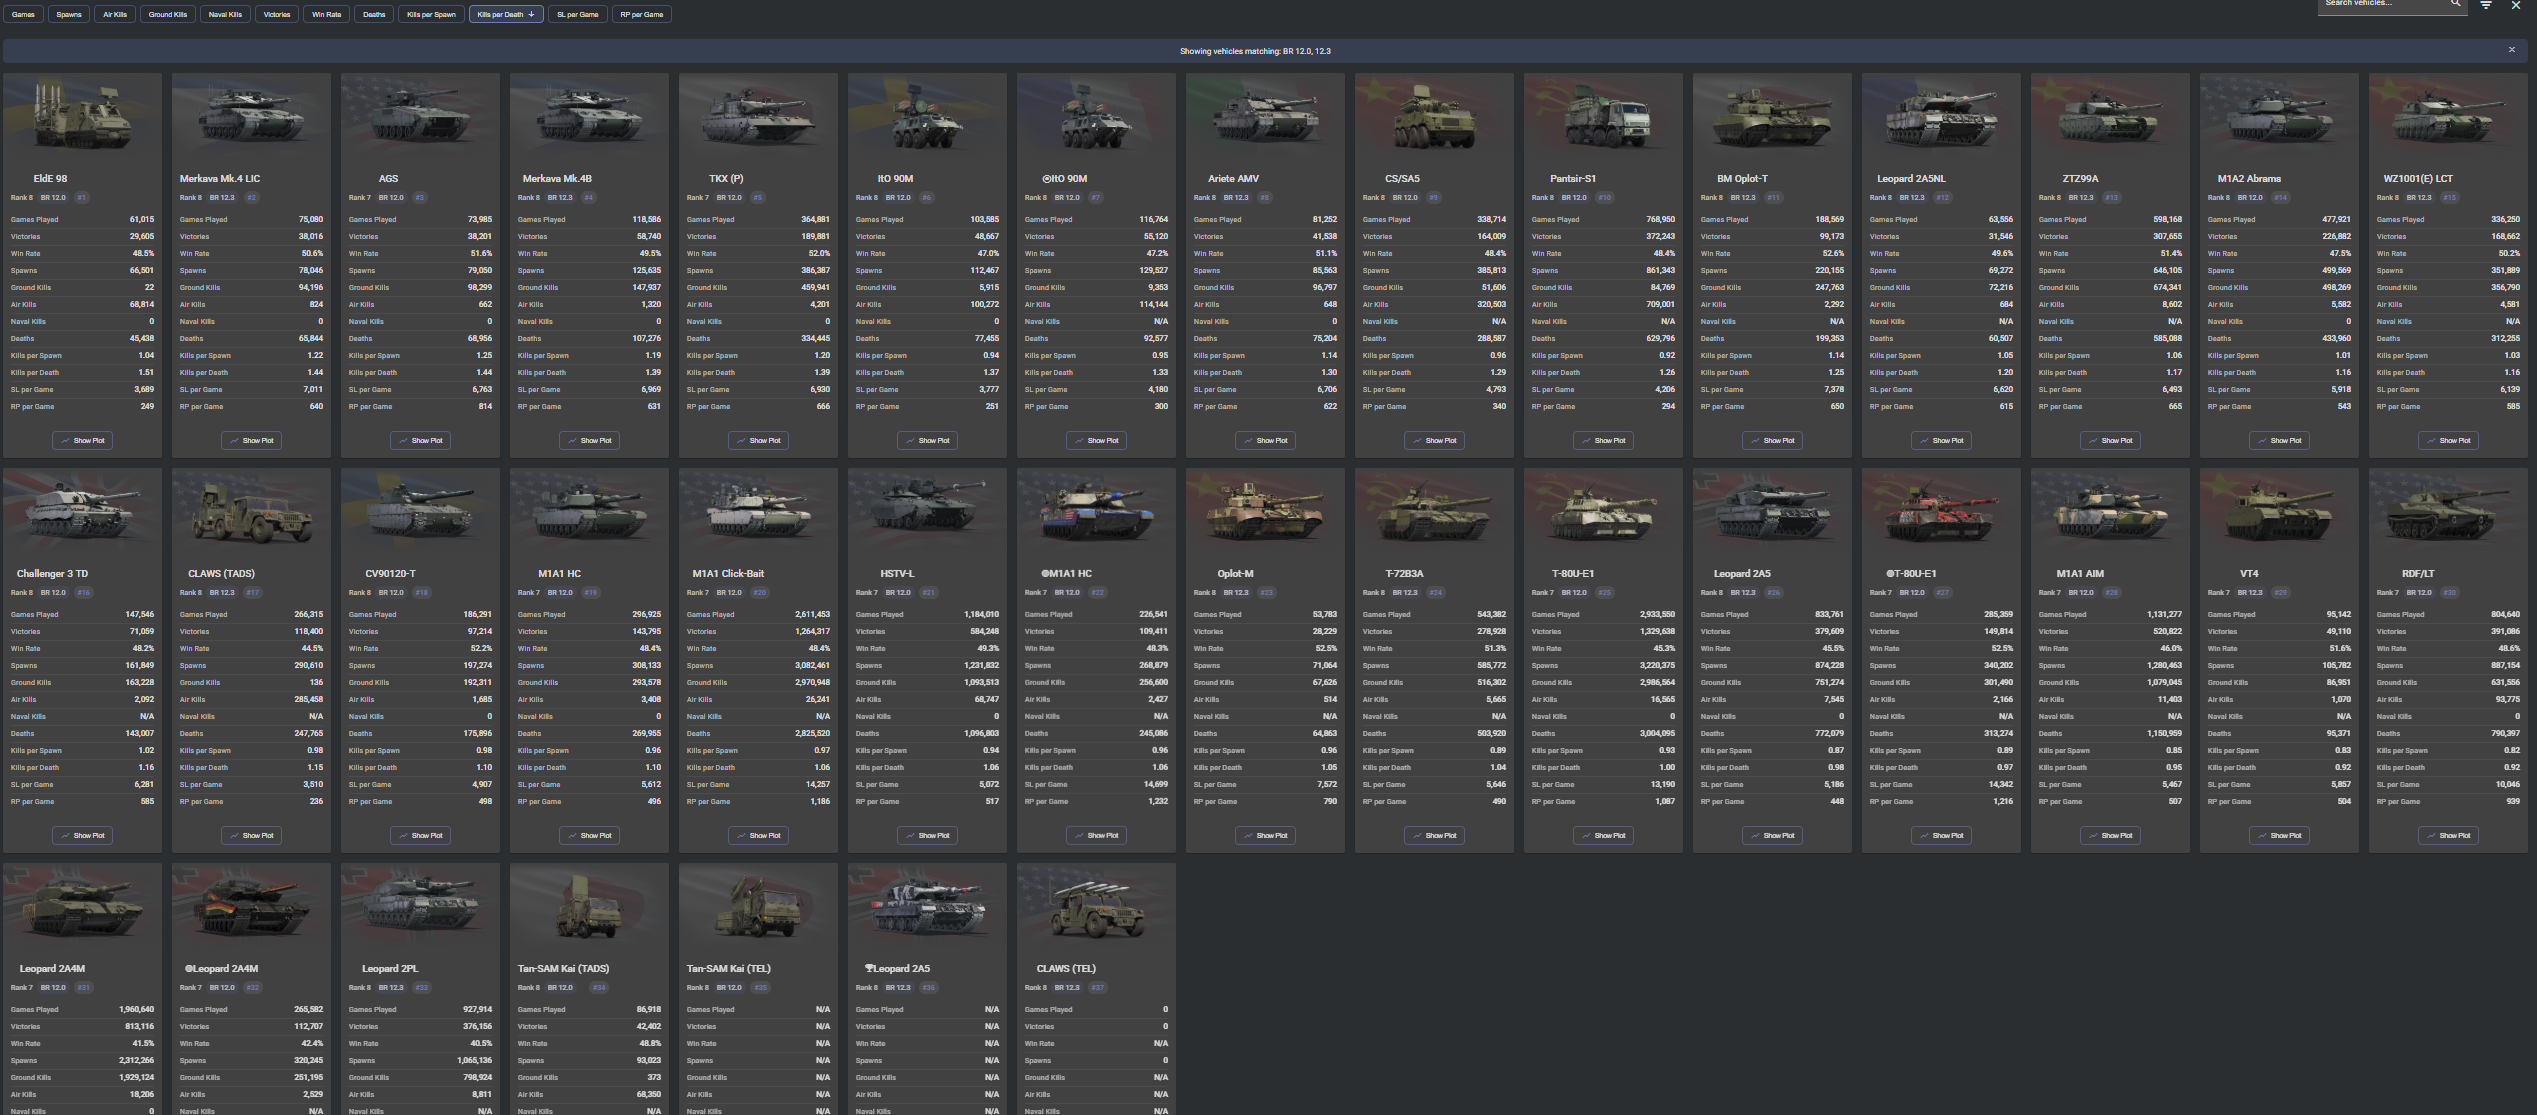Click the squadron marker icon on ItO 90M
Viewport: 2537px width, 1115px height.
[x=1046, y=179]
